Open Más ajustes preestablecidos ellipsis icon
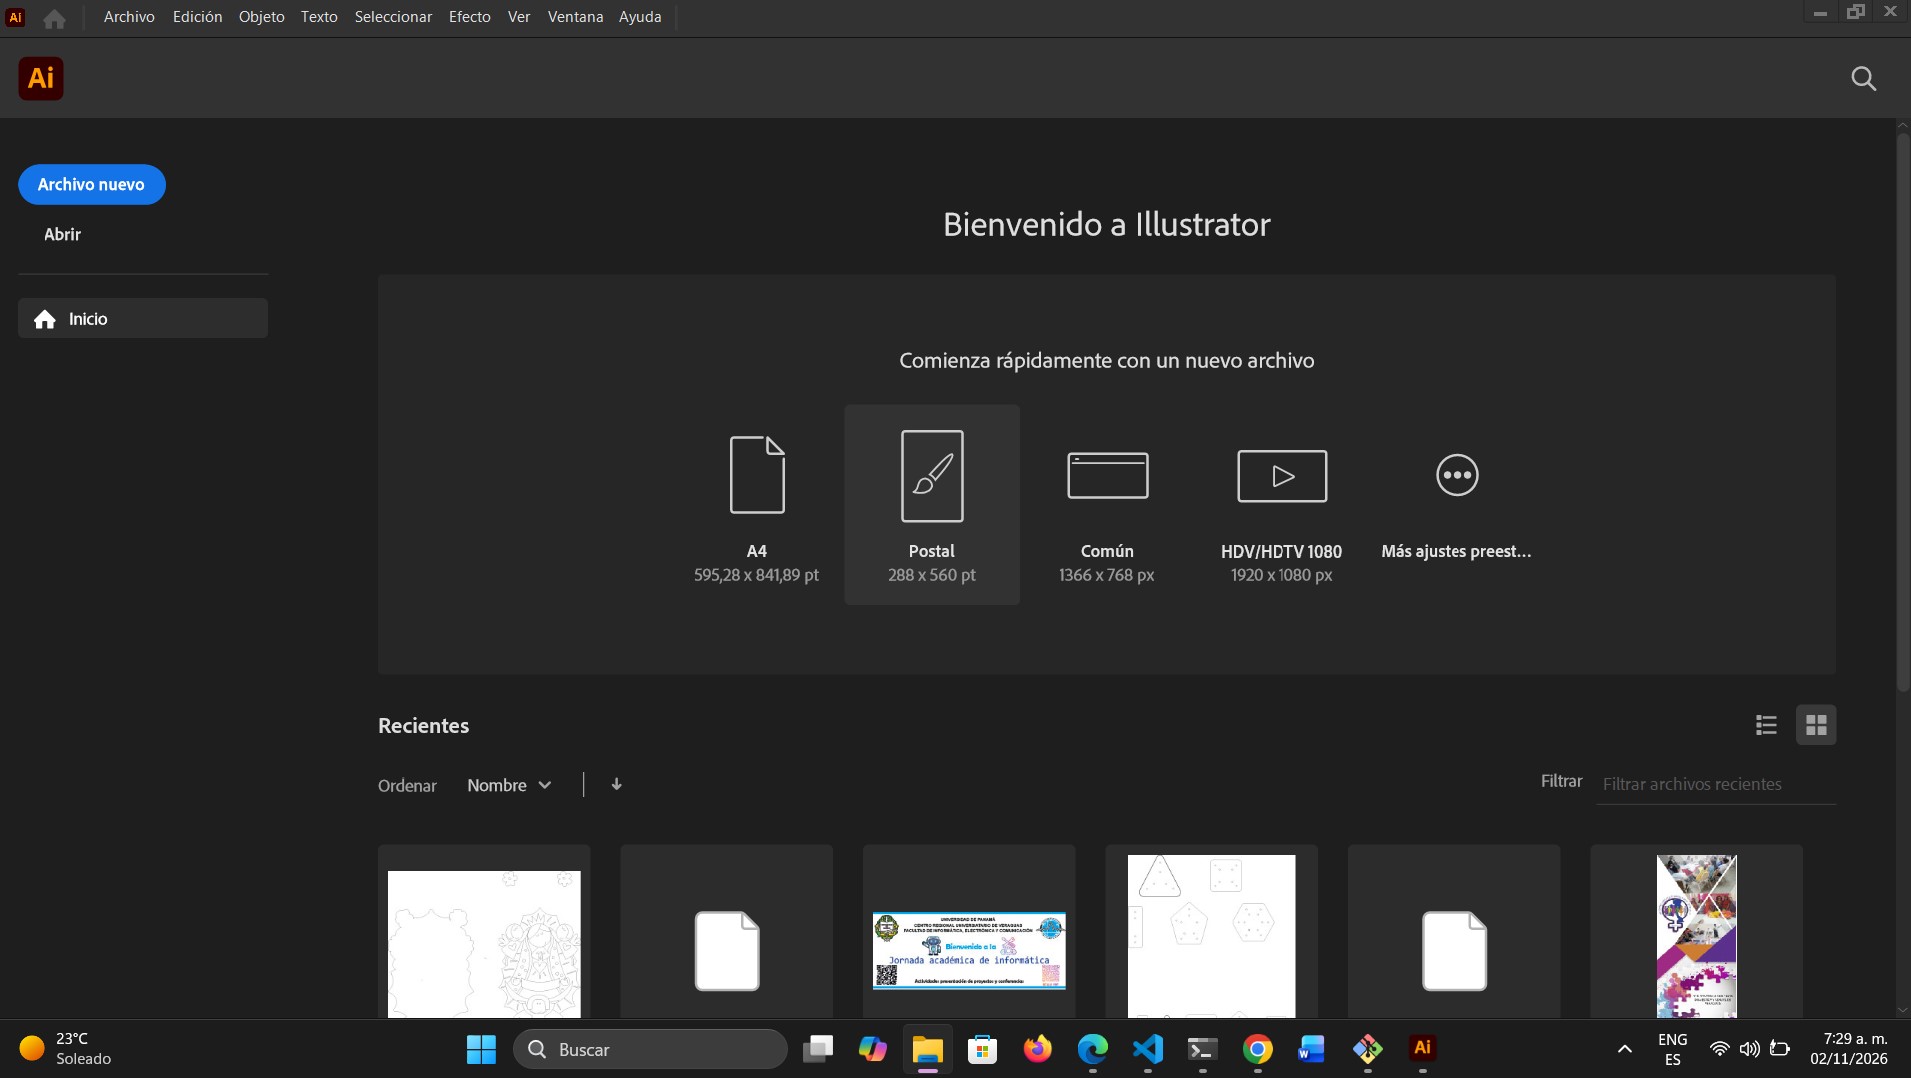Viewport: 1911px width, 1078px height. pos(1457,475)
